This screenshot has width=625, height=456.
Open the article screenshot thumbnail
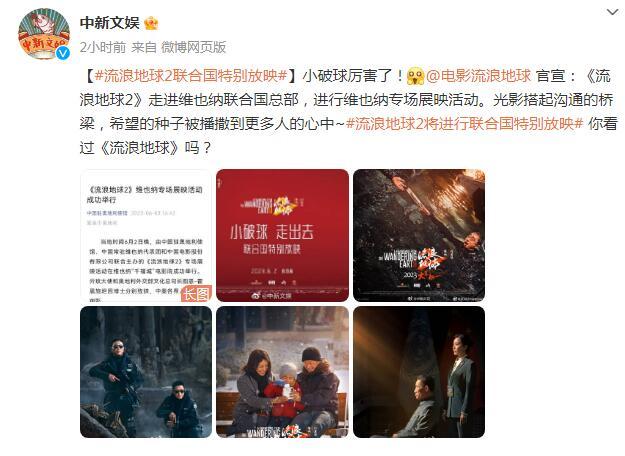(x=146, y=235)
